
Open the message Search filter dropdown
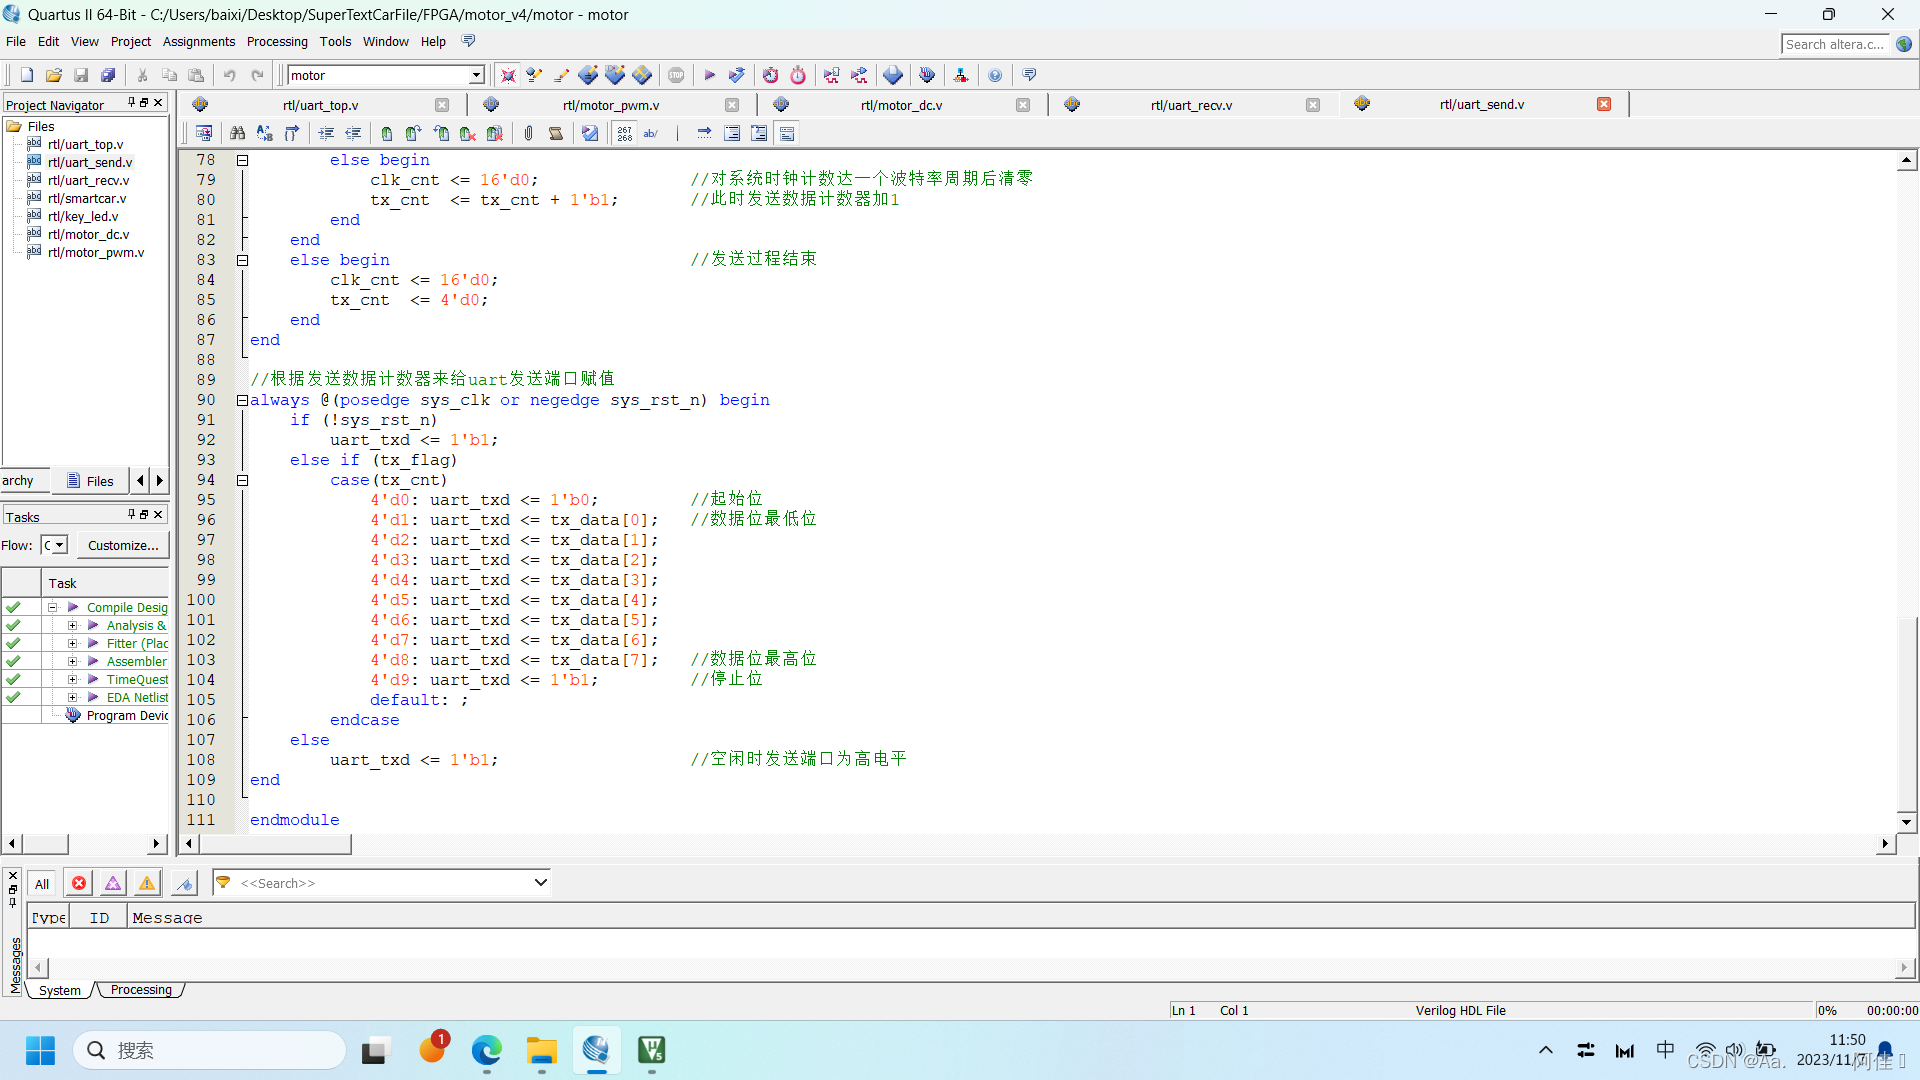click(539, 882)
